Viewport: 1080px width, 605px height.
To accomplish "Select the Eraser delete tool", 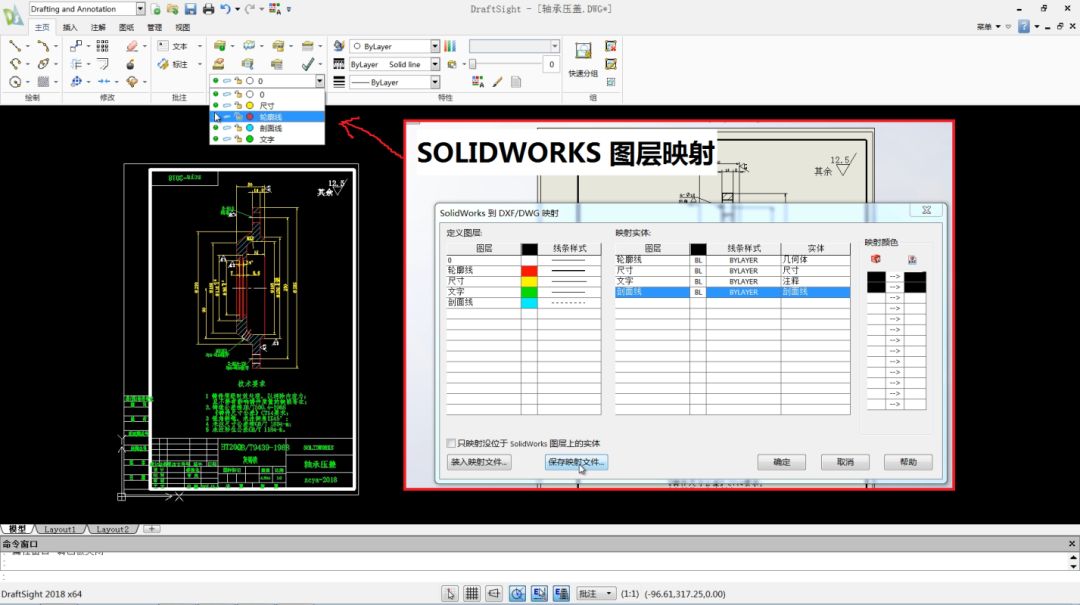I will click(132, 46).
